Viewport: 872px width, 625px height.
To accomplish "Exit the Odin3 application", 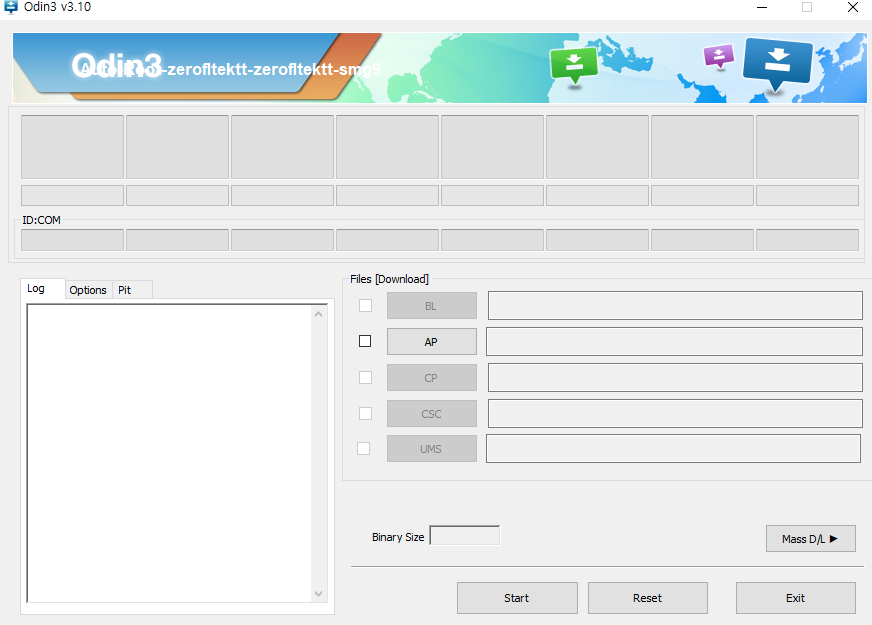I will click(796, 598).
